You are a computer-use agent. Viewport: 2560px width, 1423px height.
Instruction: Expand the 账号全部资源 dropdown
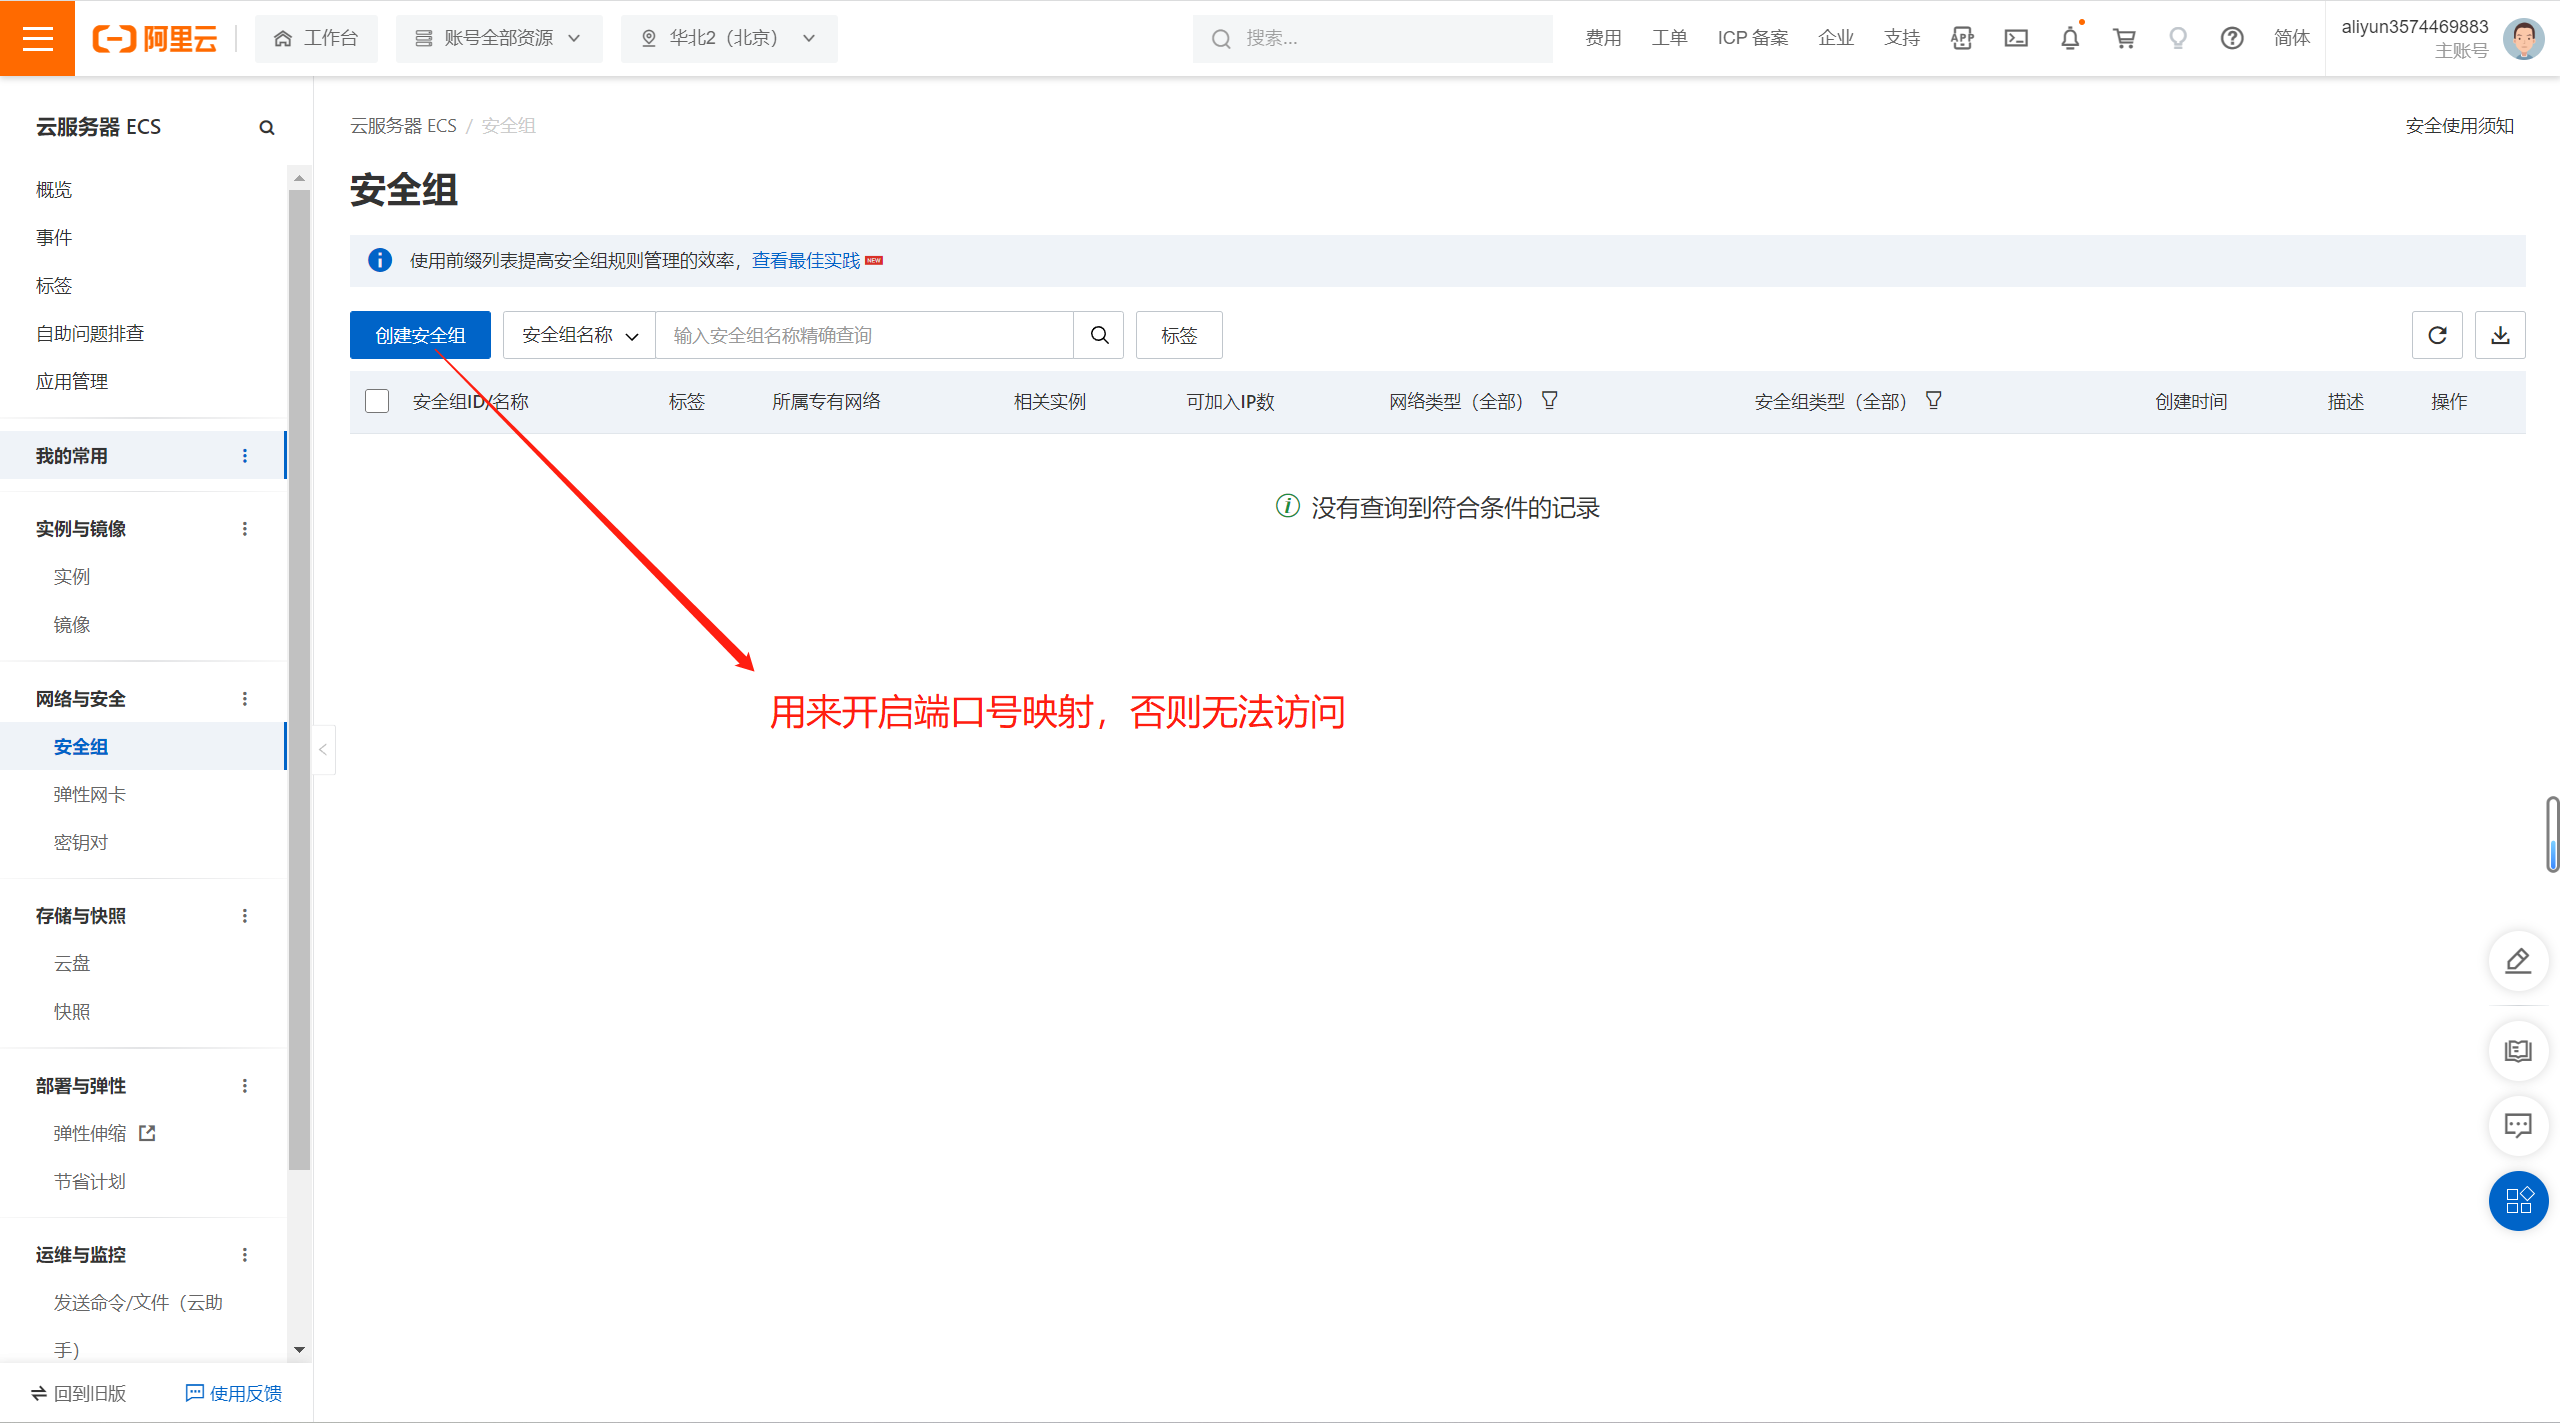pos(498,38)
